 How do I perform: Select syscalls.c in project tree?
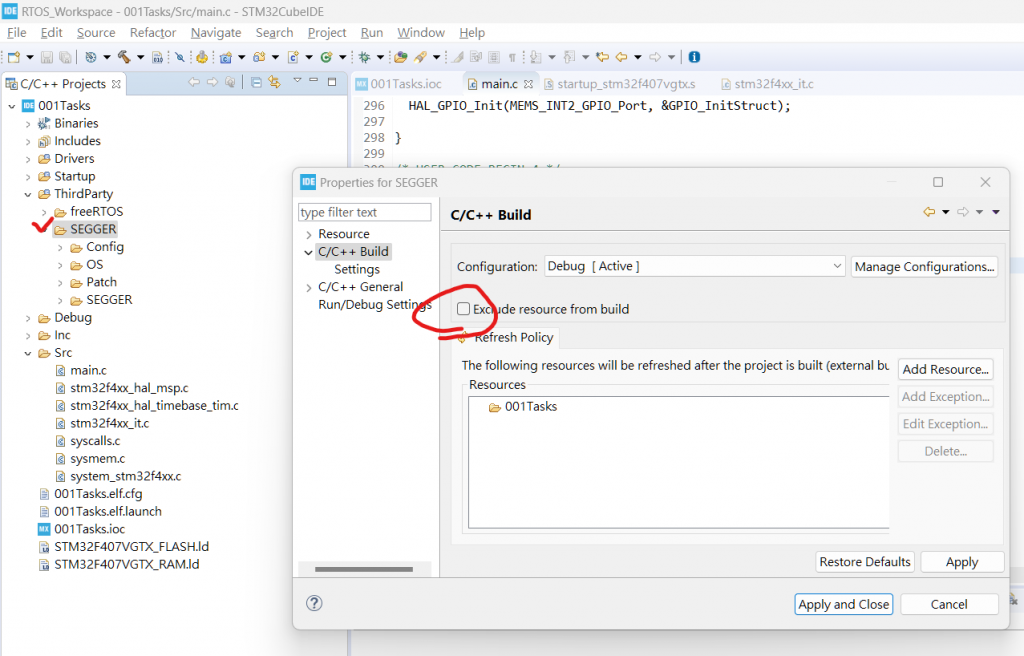95,441
